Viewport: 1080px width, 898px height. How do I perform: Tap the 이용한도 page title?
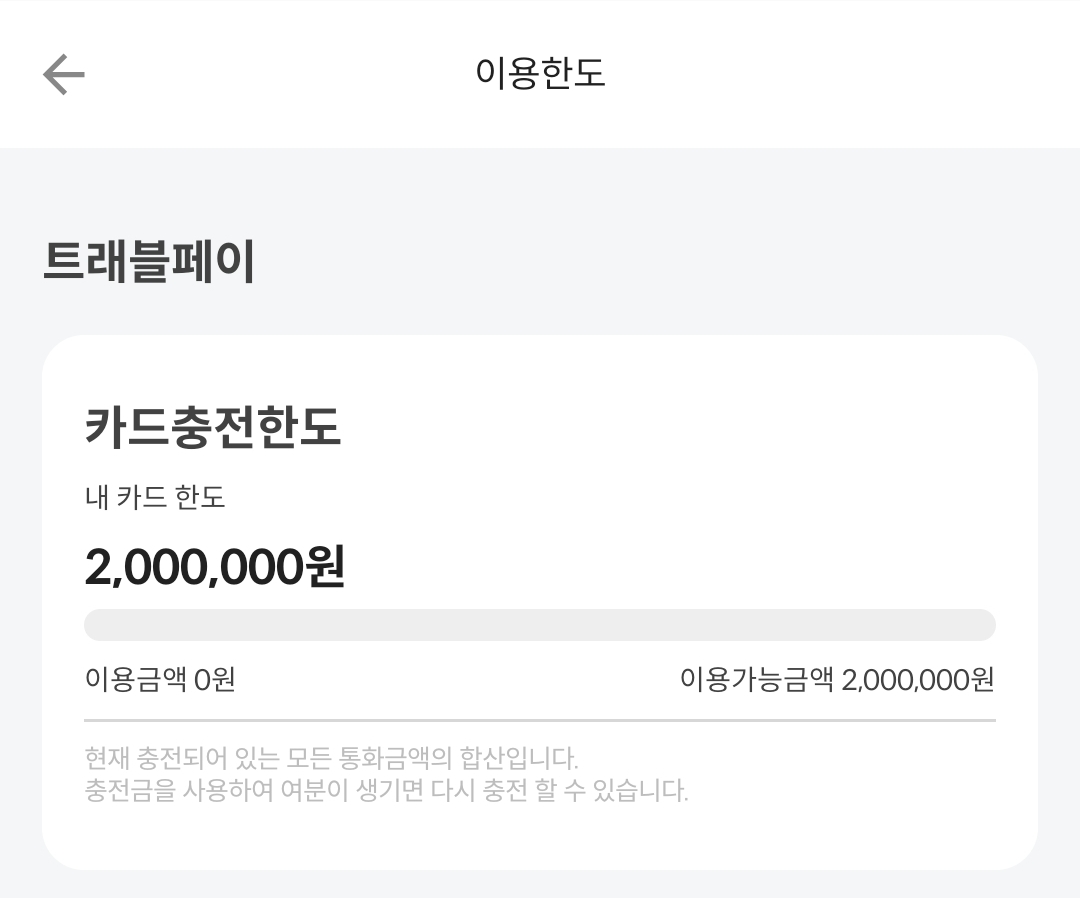click(540, 73)
